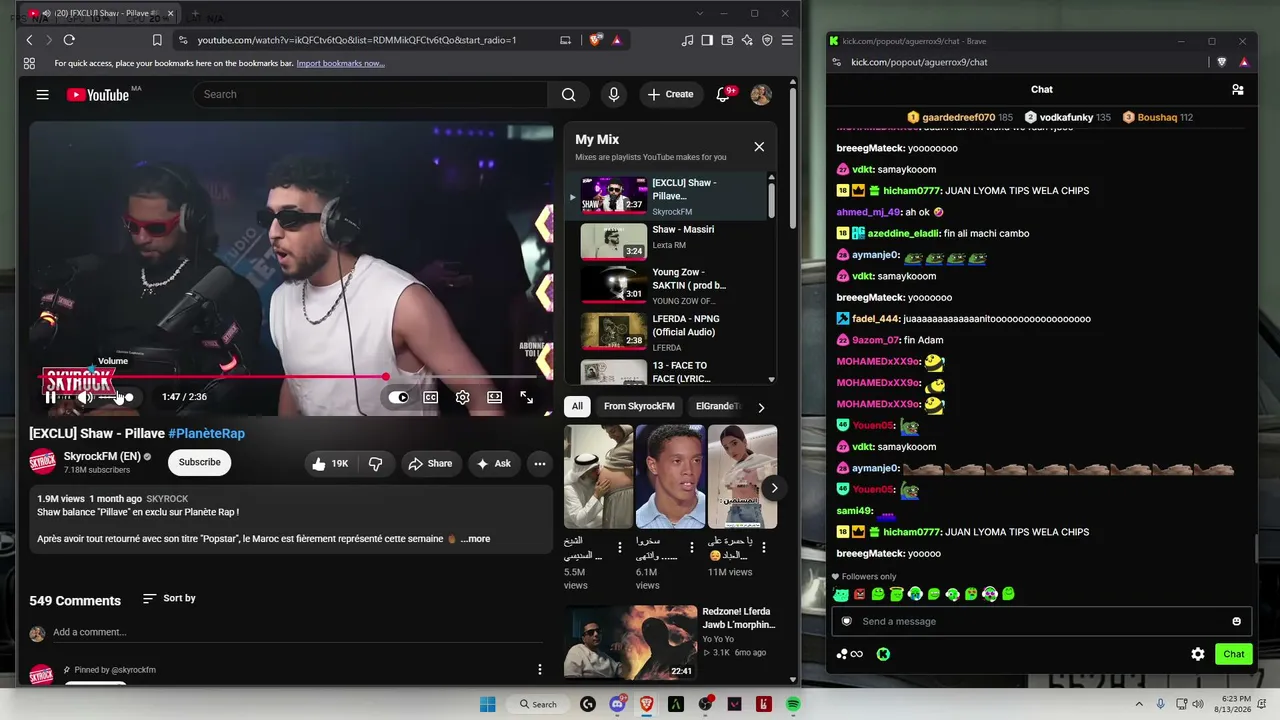Viewport: 1280px width, 720px height.
Task: Show hidden system tray icons
Action: tap(1141, 704)
